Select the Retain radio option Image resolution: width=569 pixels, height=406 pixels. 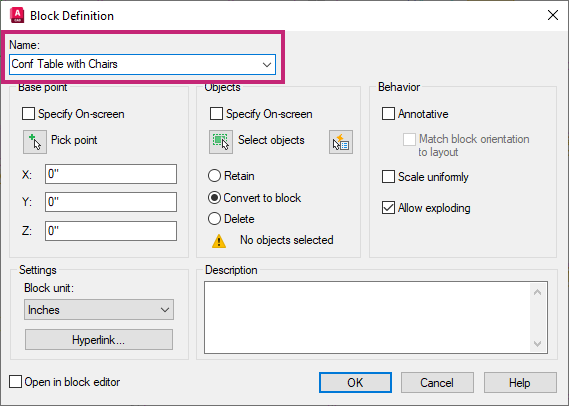point(214,176)
